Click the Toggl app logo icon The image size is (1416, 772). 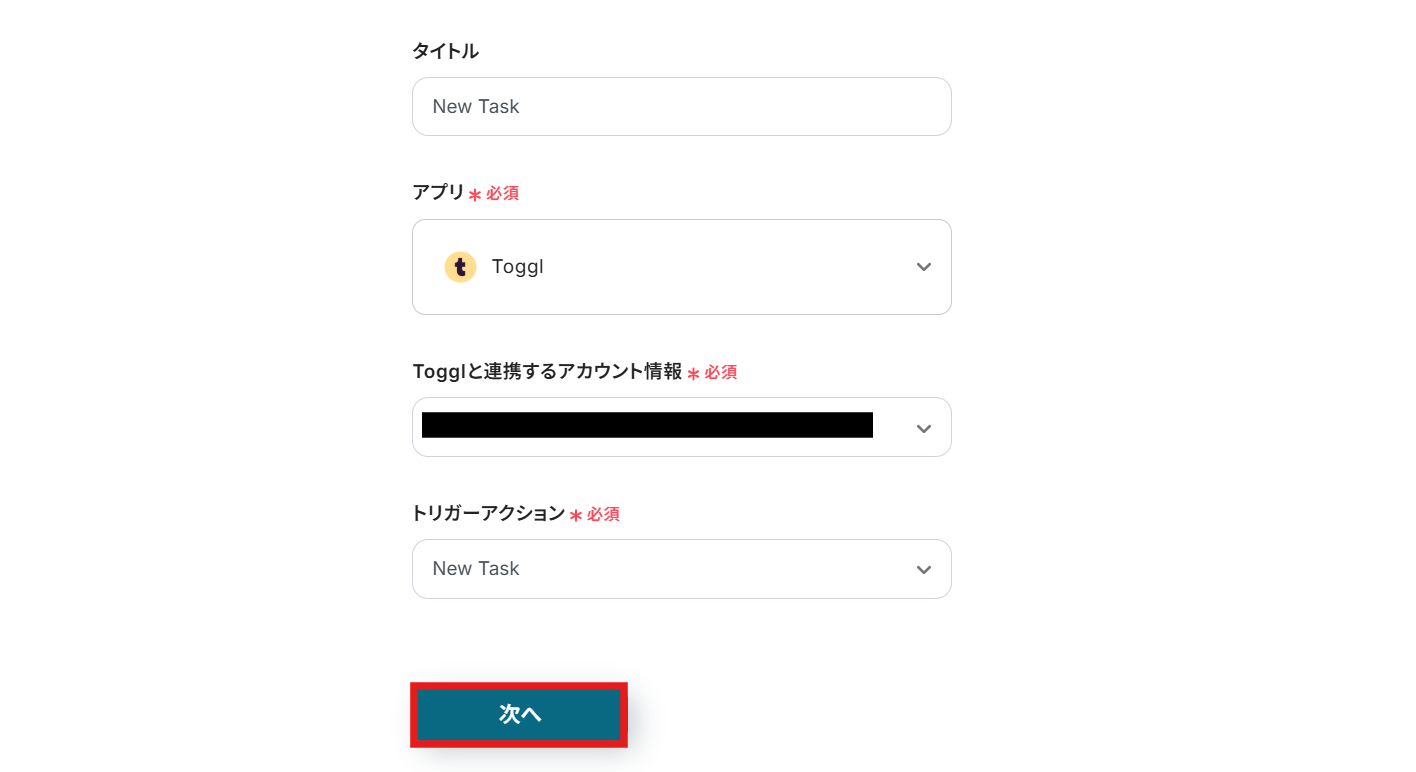tap(460, 267)
